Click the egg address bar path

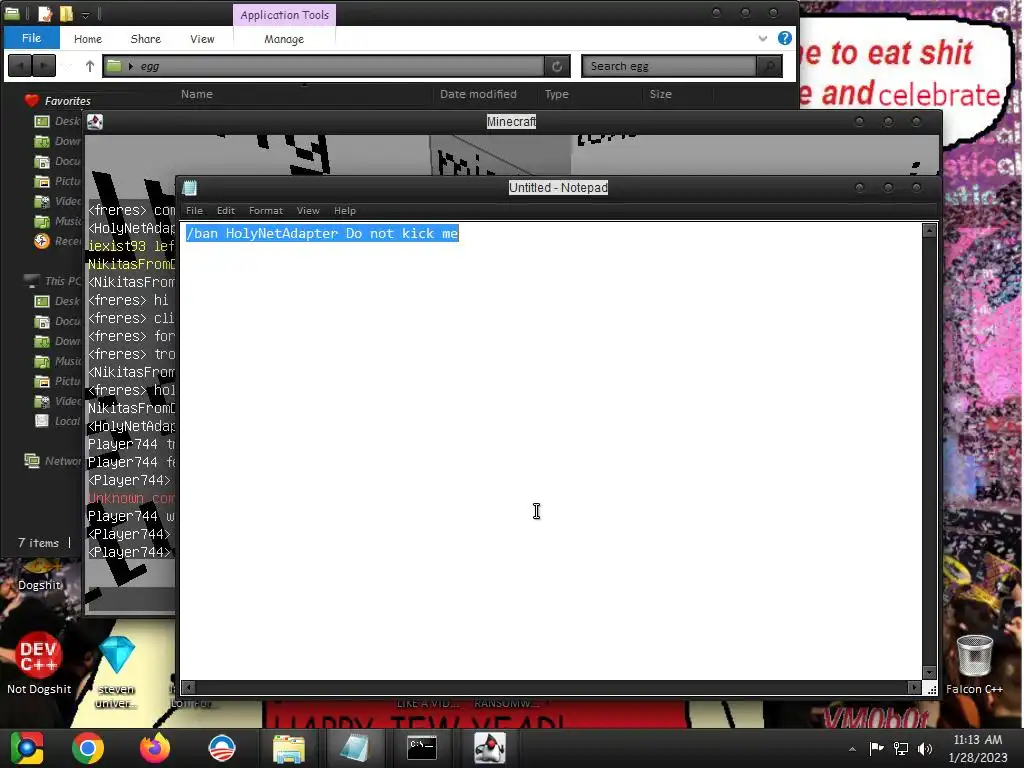point(150,66)
